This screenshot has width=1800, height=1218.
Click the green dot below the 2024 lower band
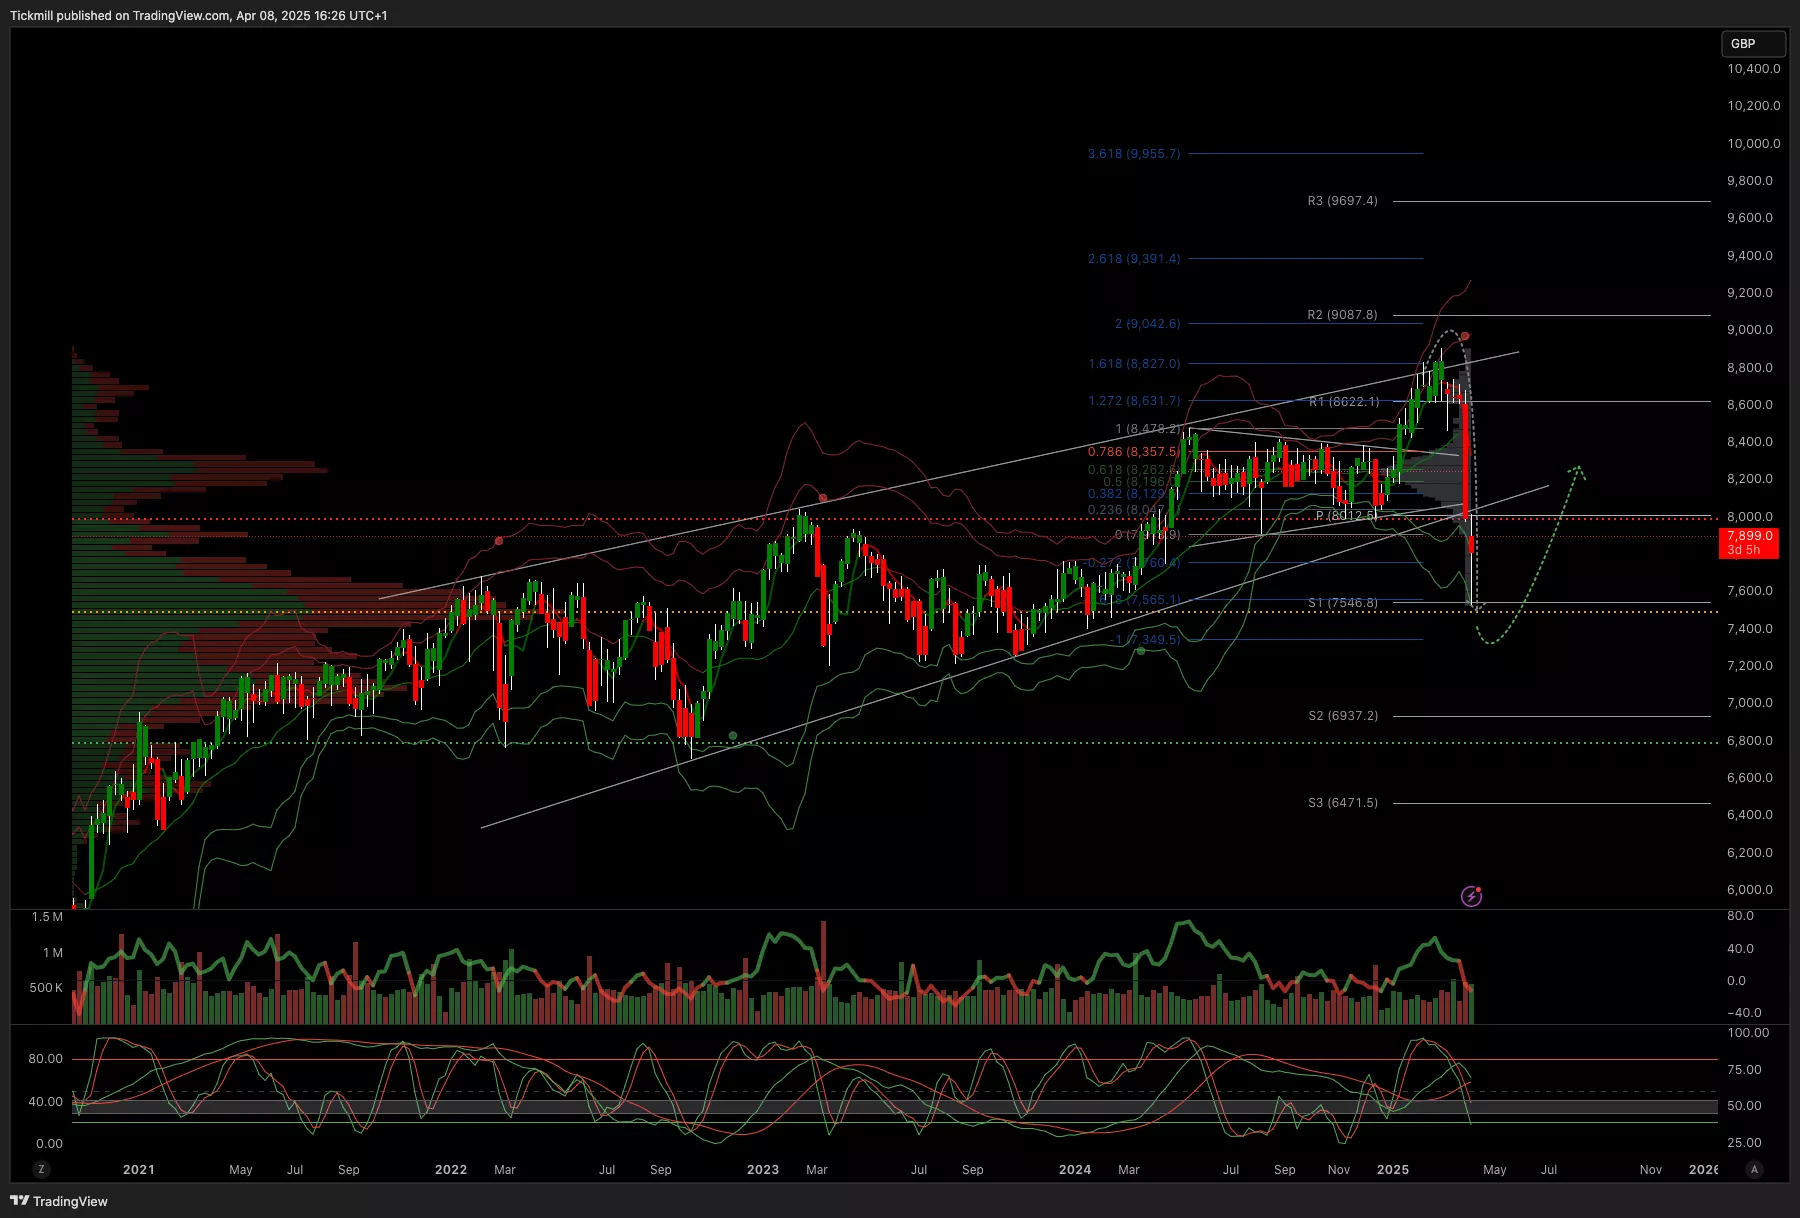1141,651
